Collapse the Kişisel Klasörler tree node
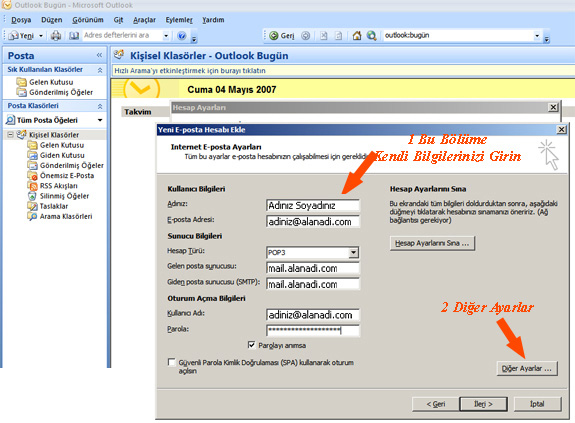The width and height of the screenshot is (575, 423). pyautogui.click(x=10, y=135)
